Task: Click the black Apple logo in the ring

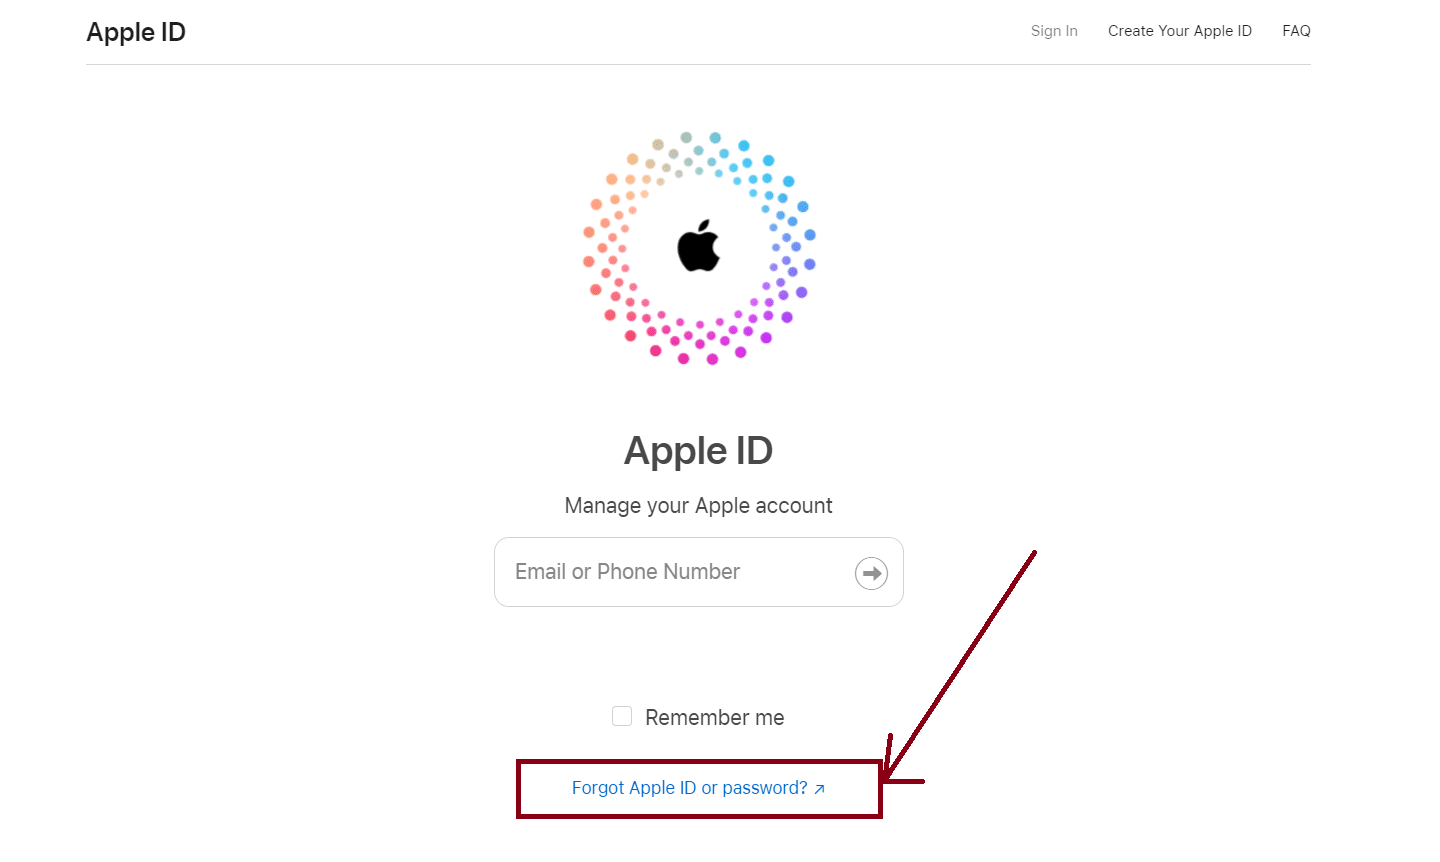Action: point(698,246)
